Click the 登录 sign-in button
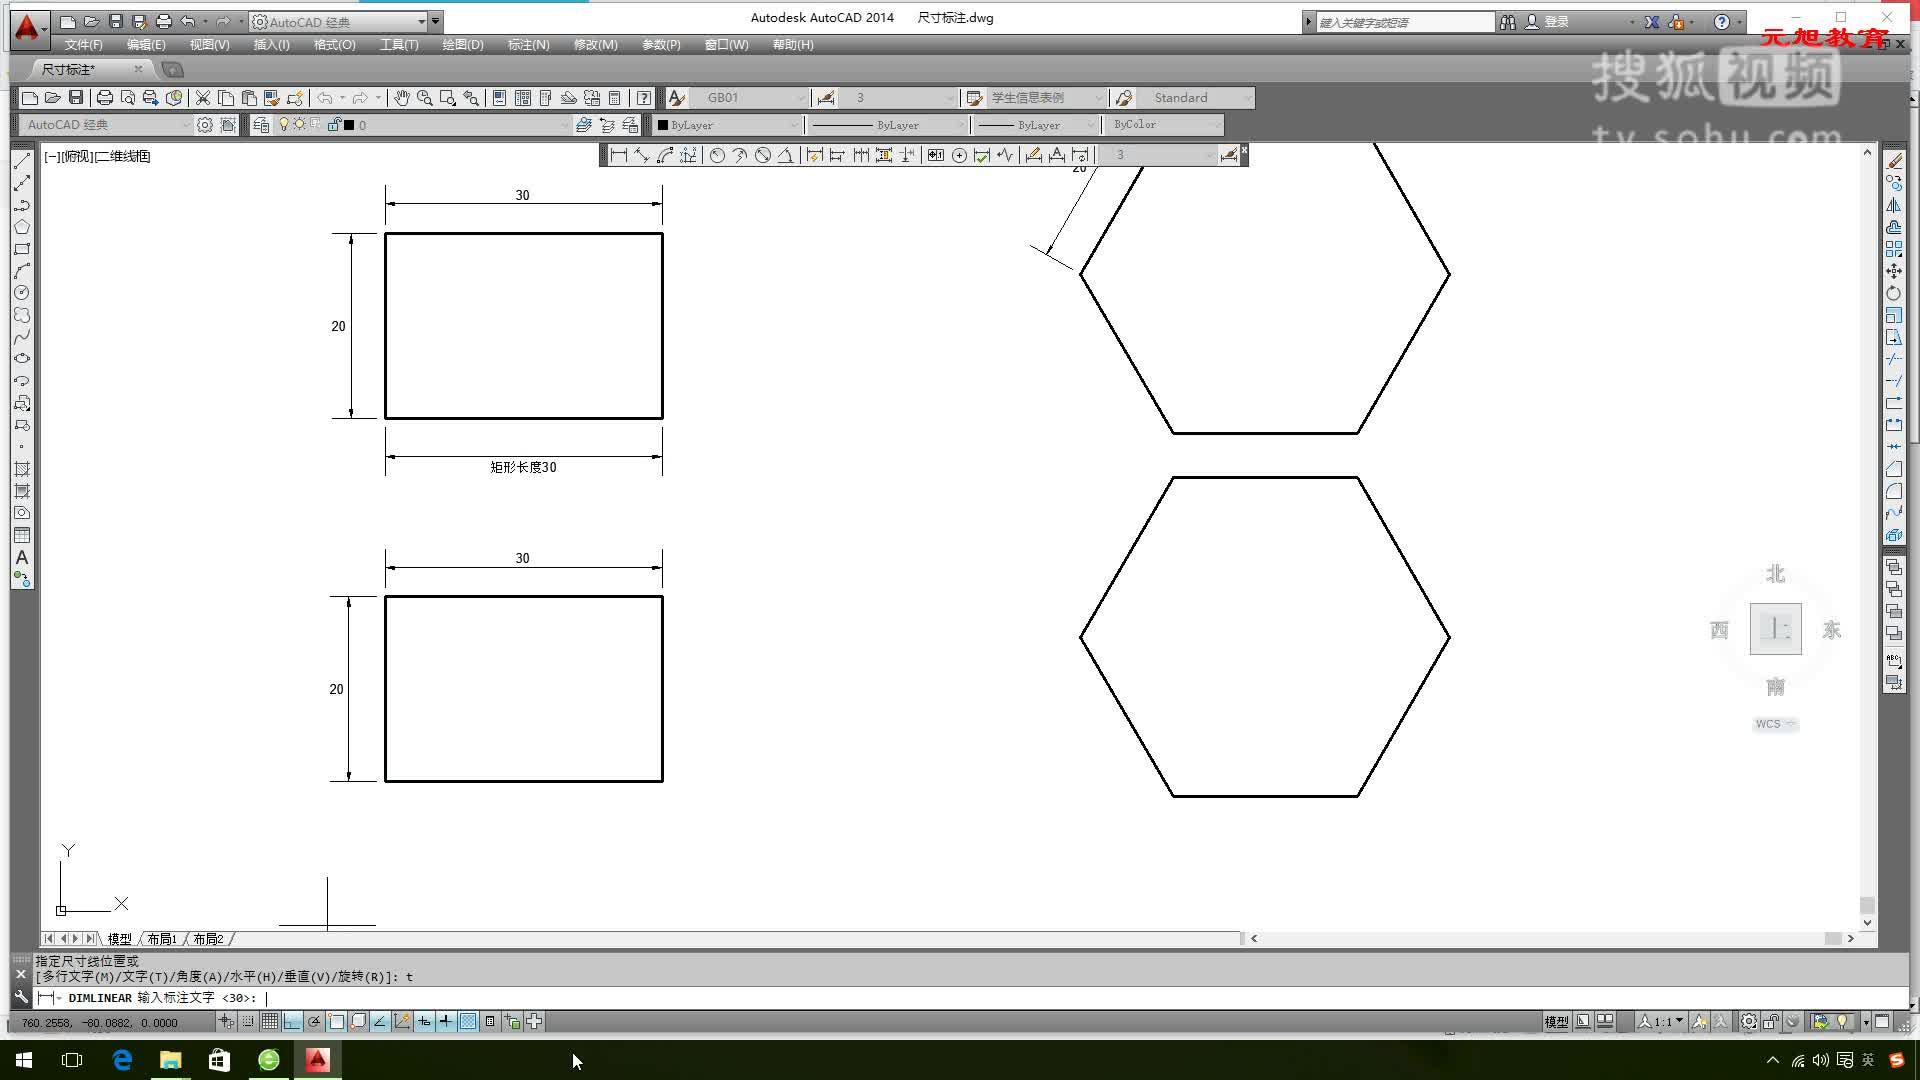 point(1556,21)
